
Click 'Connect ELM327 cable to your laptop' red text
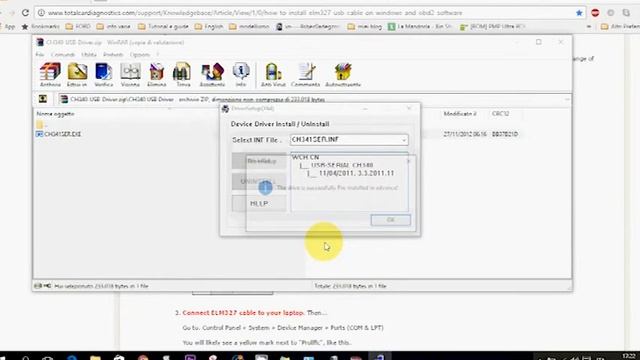tap(243, 313)
